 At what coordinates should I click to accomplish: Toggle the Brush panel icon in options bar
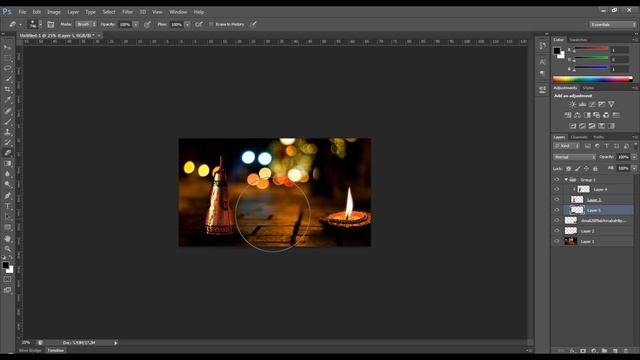51,24
